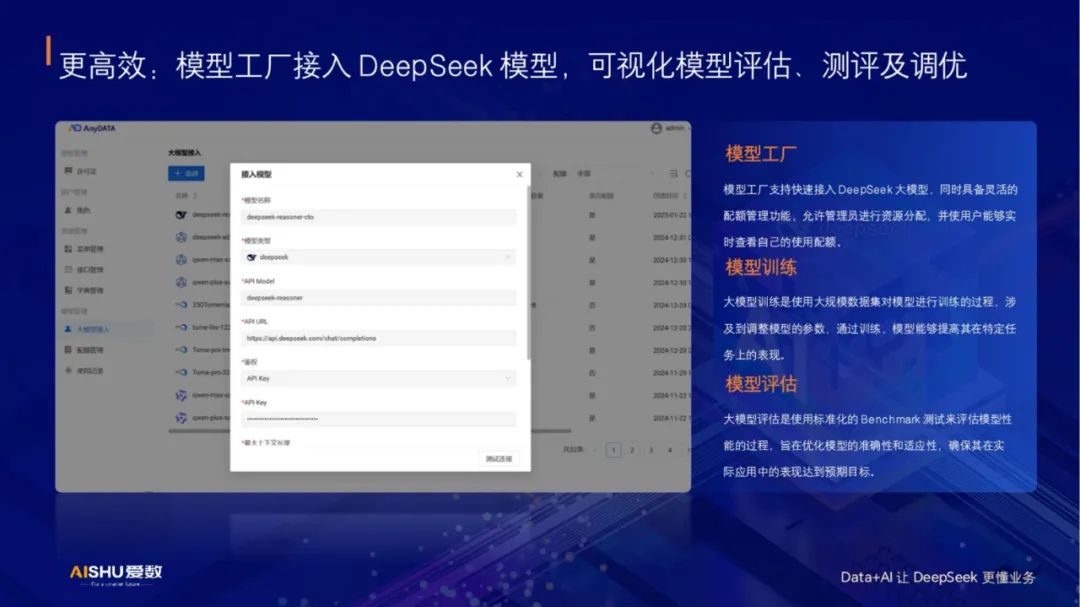The image size is (1080, 607).
Task: Click the API Model field with deepseek-reasoner
Action: click(x=378, y=298)
